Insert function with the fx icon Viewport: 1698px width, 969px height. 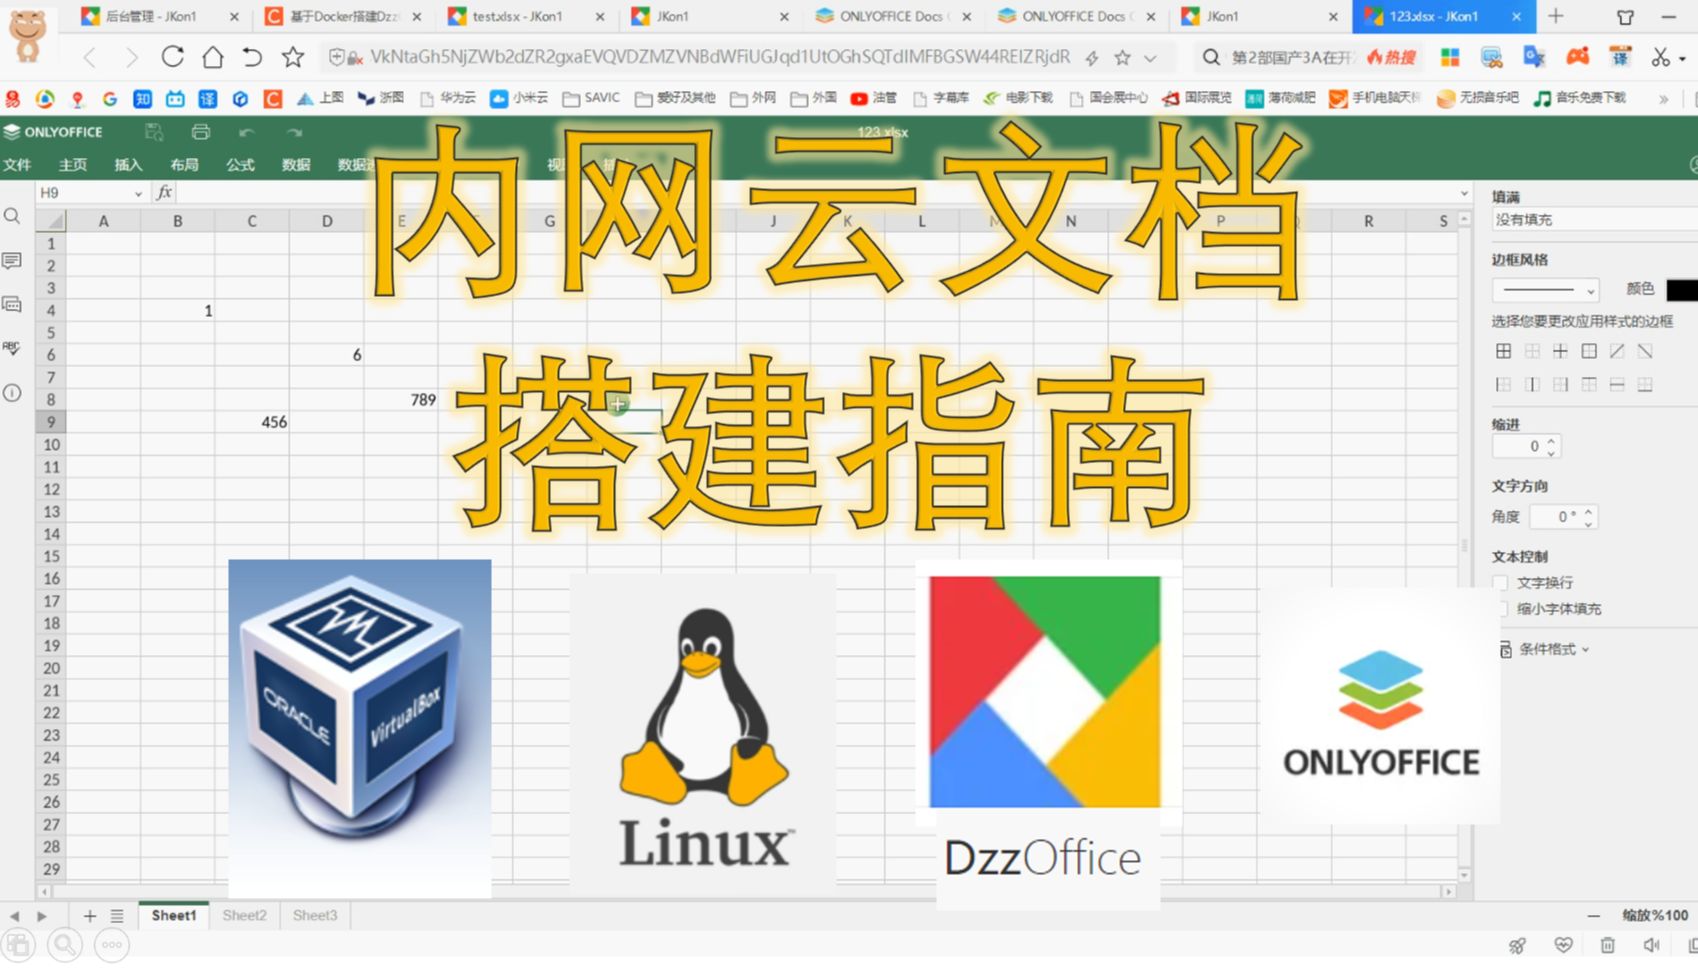click(x=165, y=192)
